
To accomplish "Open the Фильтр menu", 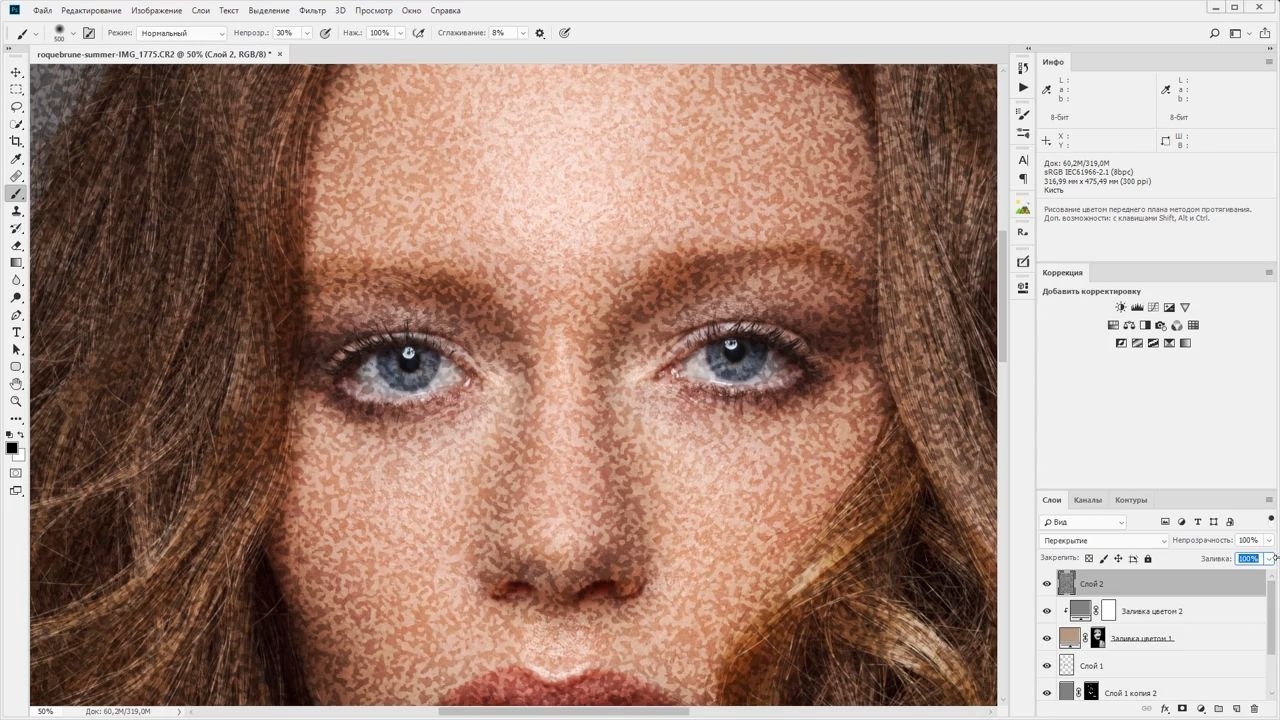I will [312, 10].
